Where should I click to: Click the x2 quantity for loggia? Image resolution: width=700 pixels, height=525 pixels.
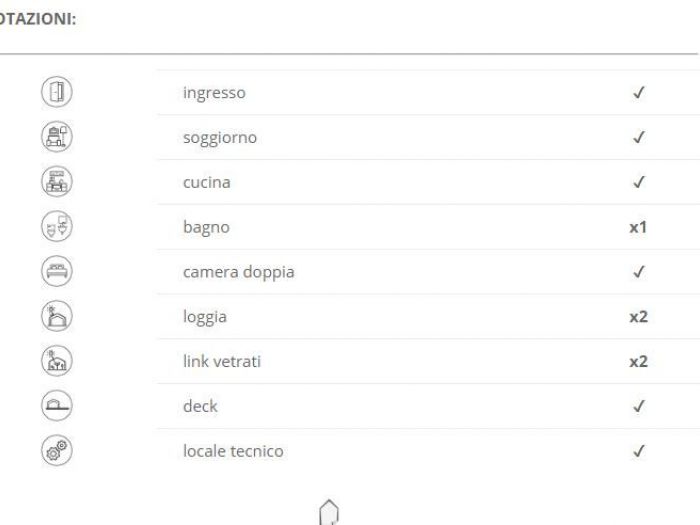(638, 317)
